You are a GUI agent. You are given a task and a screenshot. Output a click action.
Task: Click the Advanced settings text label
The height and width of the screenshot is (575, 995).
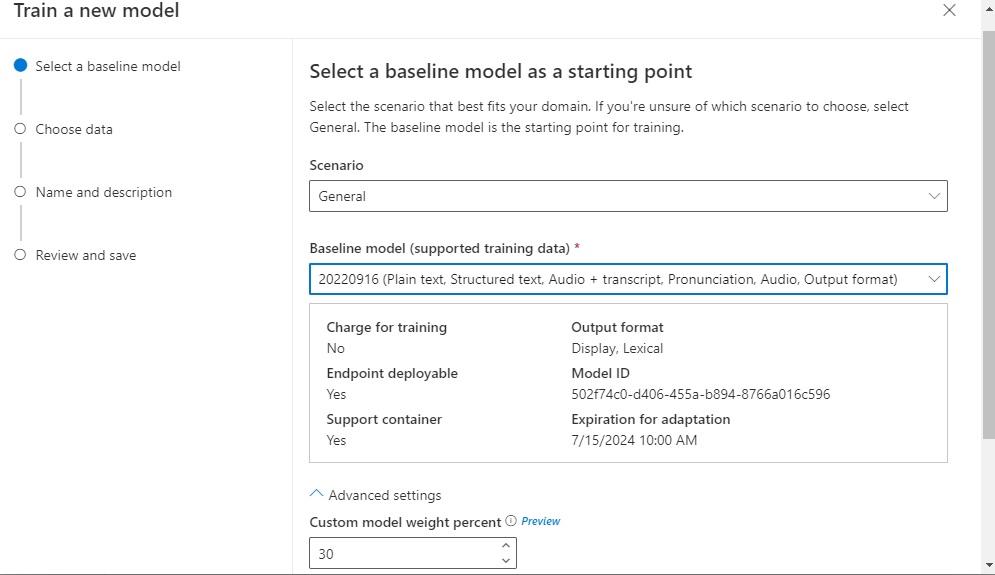(x=385, y=495)
